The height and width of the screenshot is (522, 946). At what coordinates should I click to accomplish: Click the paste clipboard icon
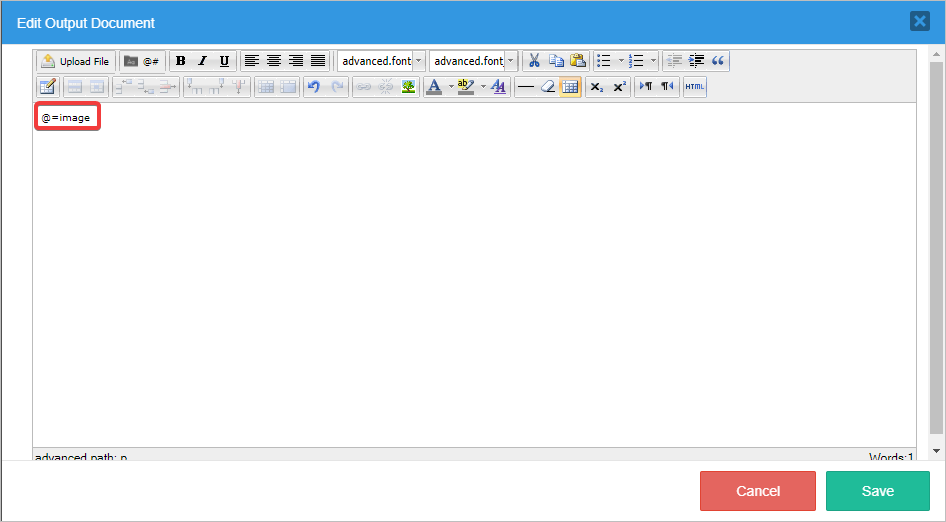[578, 61]
